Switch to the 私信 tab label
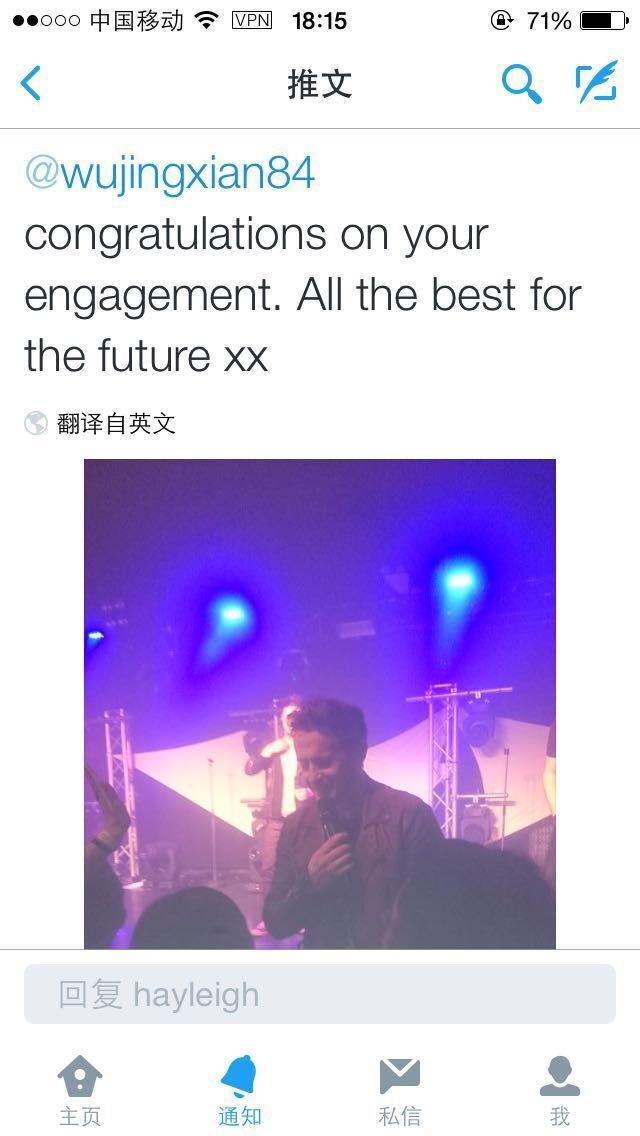Image resolution: width=640 pixels, height=1136 pixels. point(399,1116)
